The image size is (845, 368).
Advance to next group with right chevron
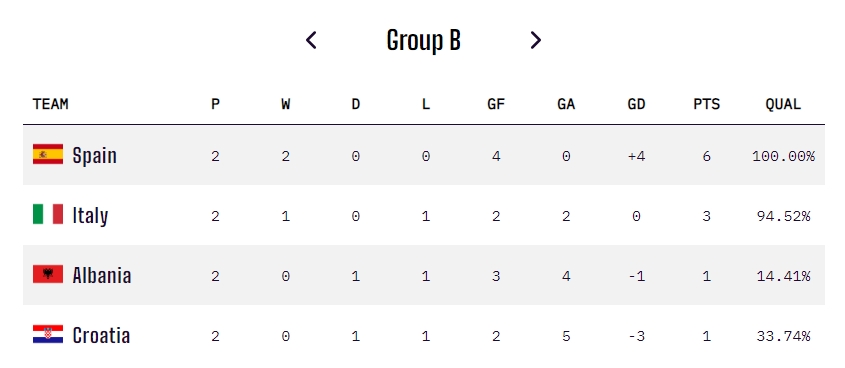point(535,40)
